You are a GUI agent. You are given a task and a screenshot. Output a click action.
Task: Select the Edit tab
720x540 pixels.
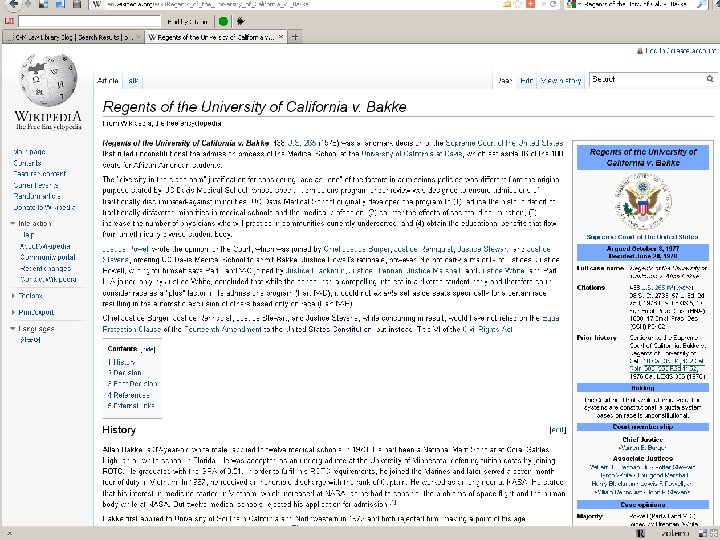click(526, 80)
